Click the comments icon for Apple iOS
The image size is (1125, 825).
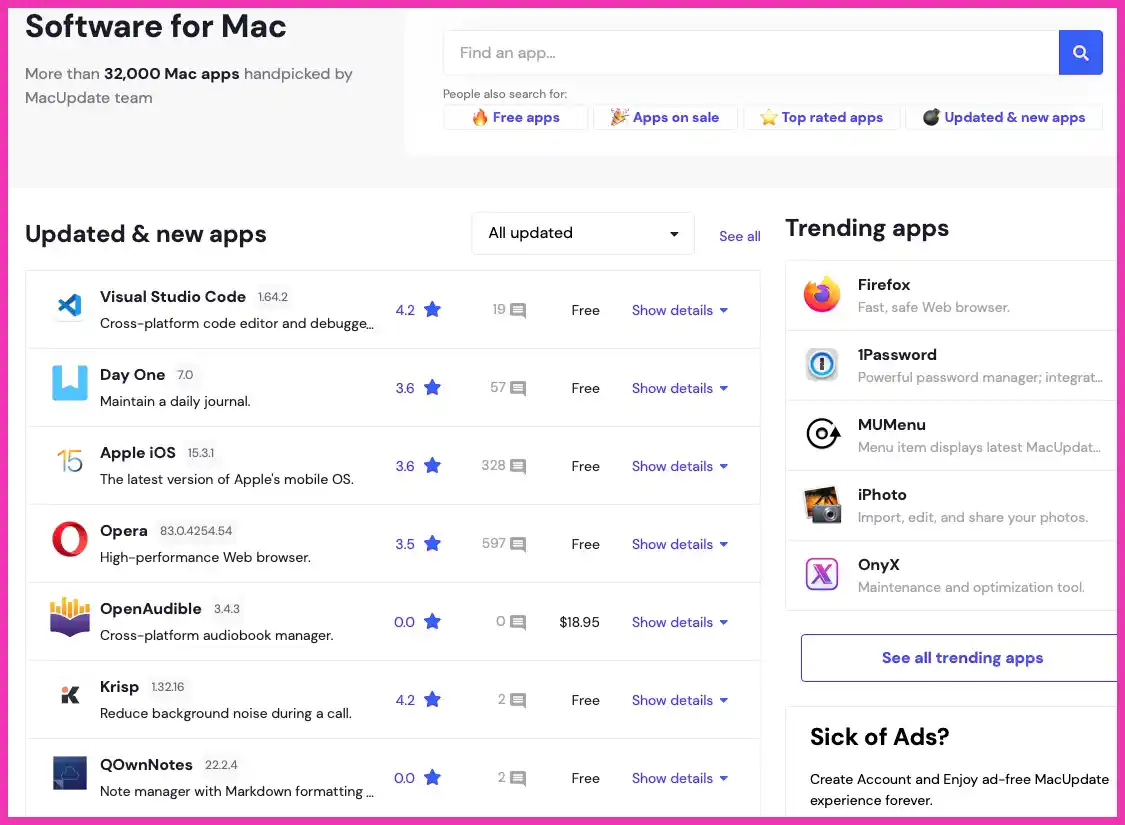pos(518,466)
